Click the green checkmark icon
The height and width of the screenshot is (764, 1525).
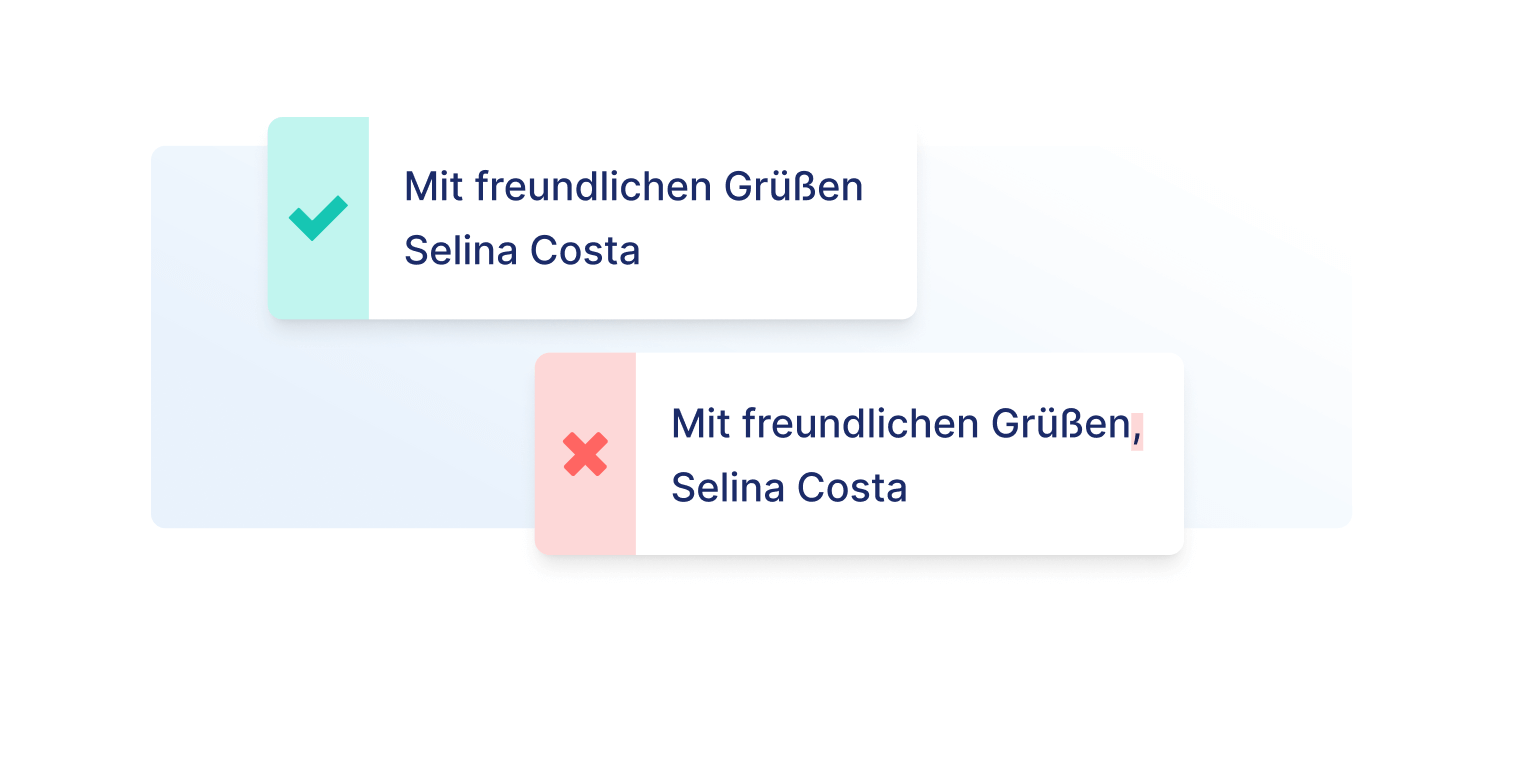pos(318,217)
